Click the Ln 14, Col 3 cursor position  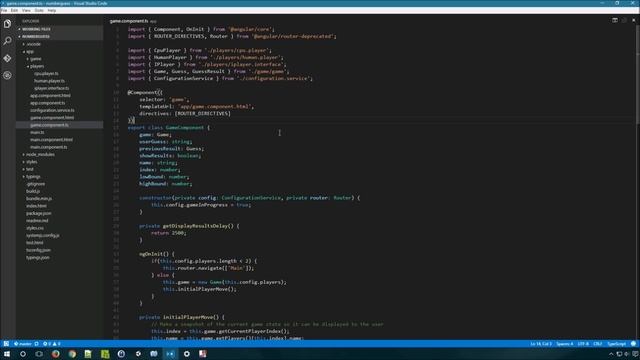541,344
